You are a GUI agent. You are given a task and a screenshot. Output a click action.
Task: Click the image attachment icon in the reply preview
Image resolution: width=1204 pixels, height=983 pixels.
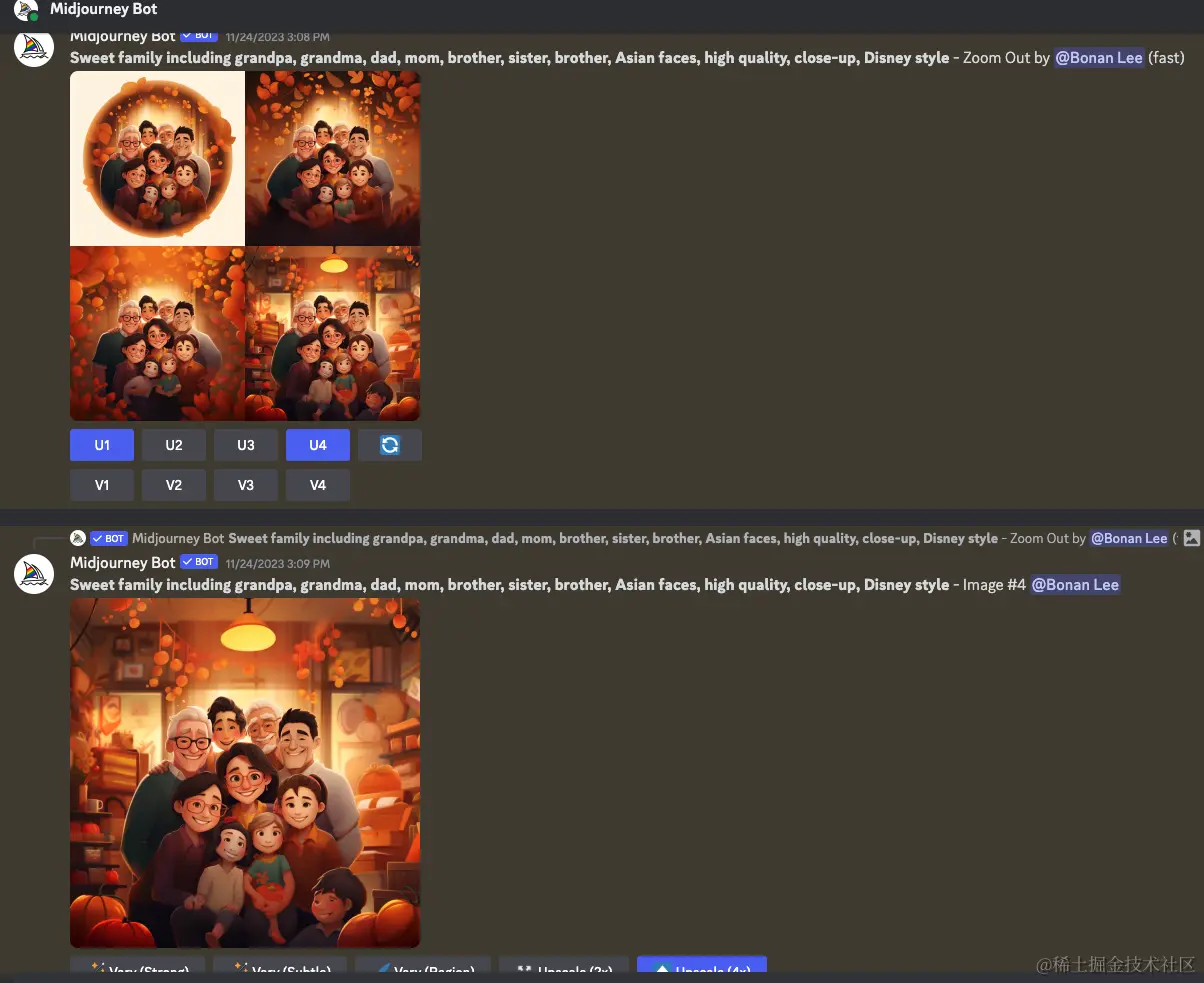tap(1191, 538)
